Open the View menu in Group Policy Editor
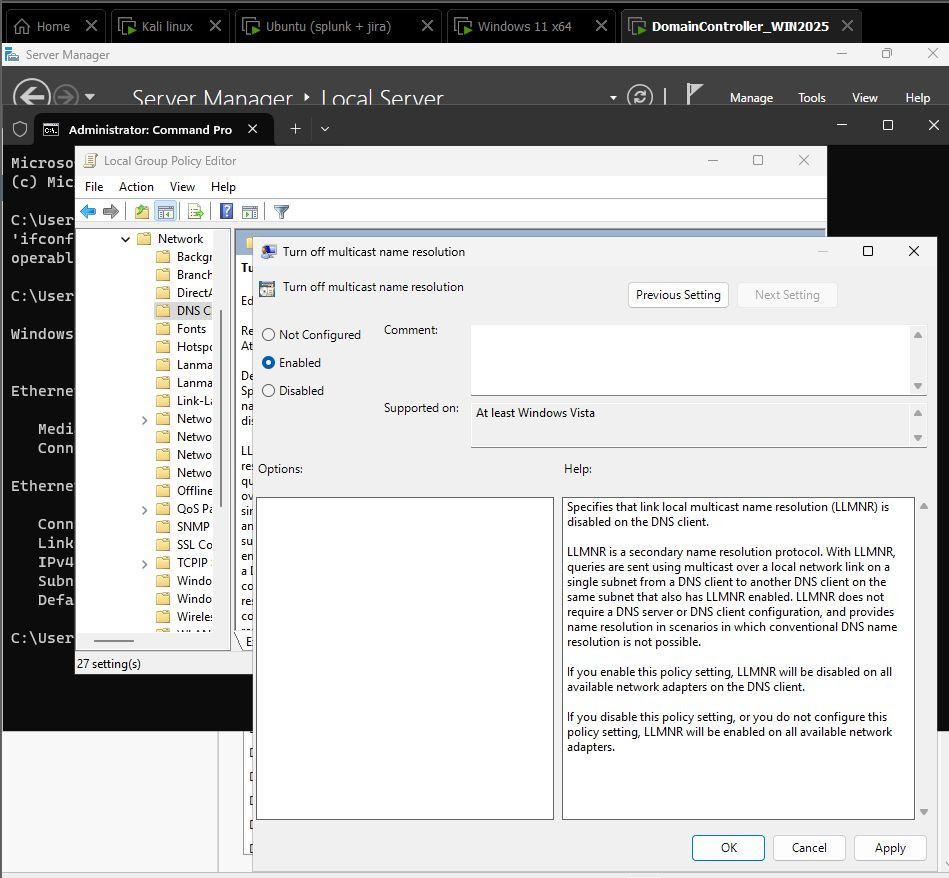949x878 pixels. click(x=182, y=186)
